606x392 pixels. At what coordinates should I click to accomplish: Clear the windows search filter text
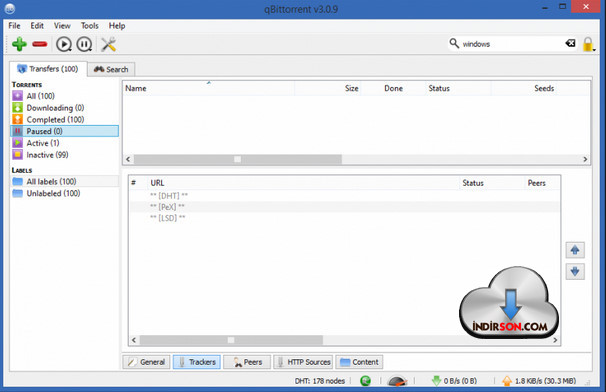click(x=570, y=43)
